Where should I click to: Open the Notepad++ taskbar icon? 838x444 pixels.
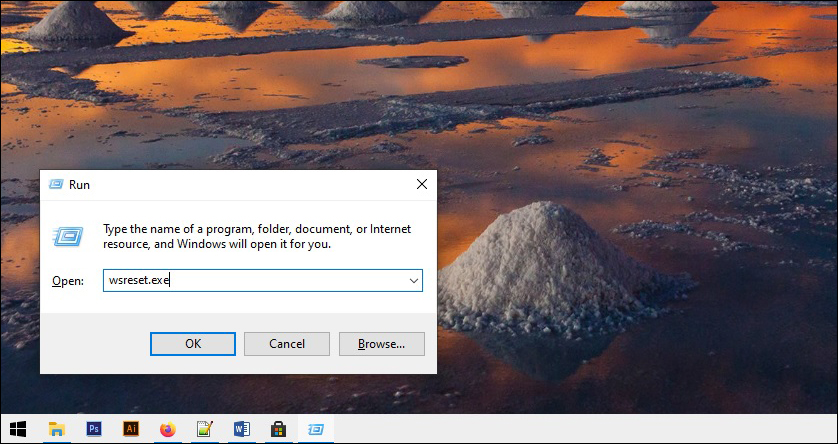click(204, 429)
